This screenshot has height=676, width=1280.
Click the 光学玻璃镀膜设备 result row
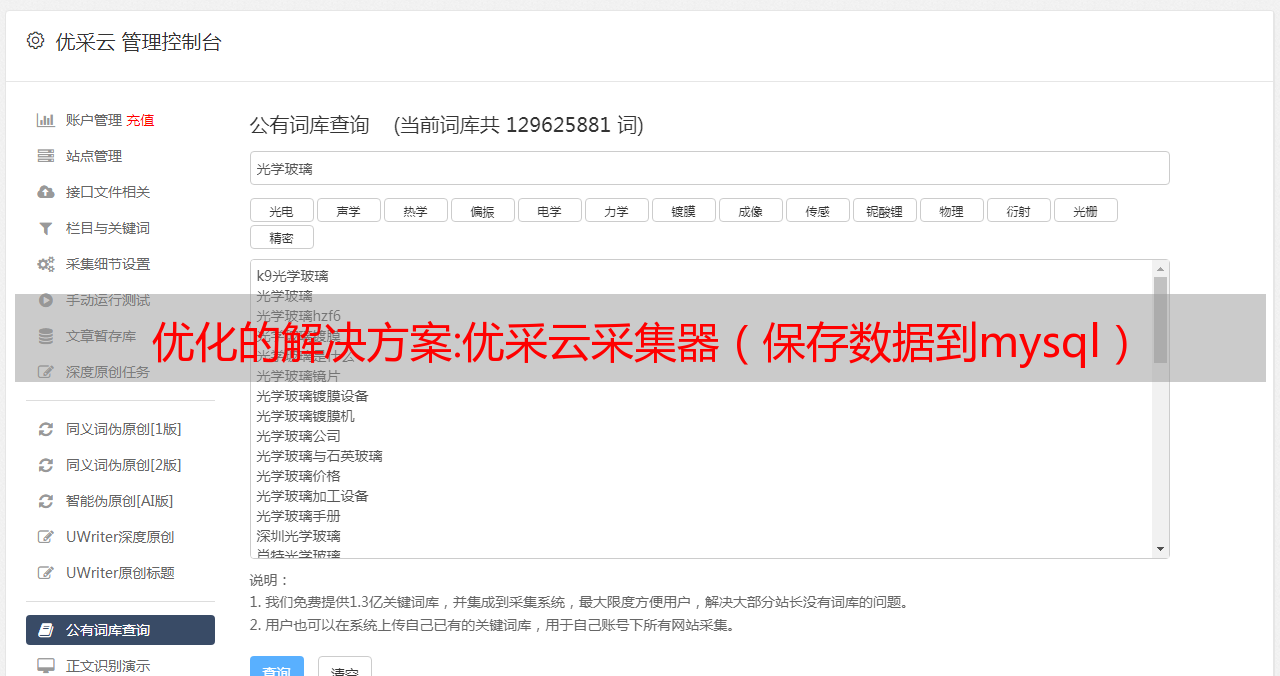coord(702,396)
